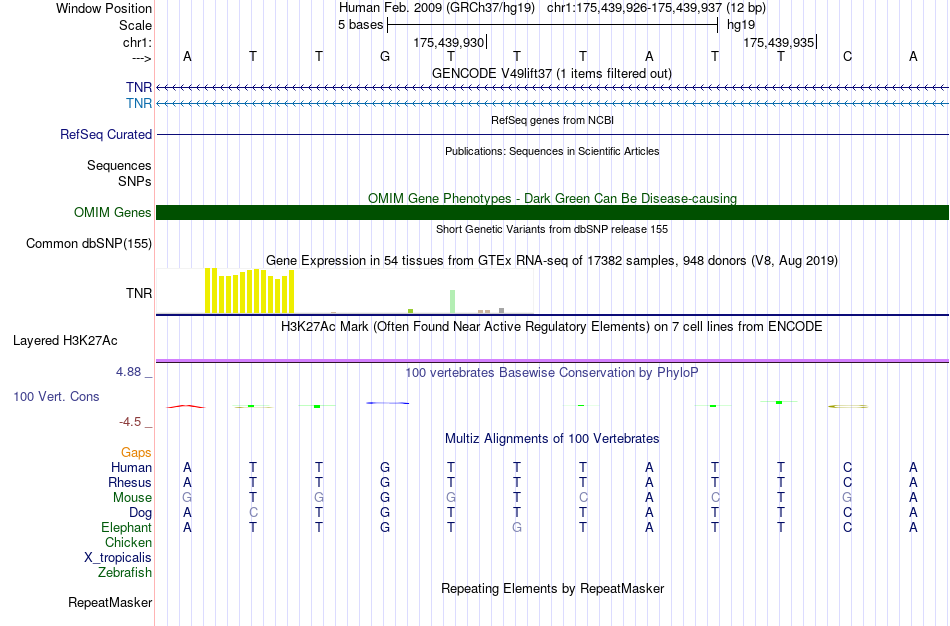Click the 175,439,930 position marker
Image resolution: width=950 pixels, height=626 pixels.
(450, 42)
